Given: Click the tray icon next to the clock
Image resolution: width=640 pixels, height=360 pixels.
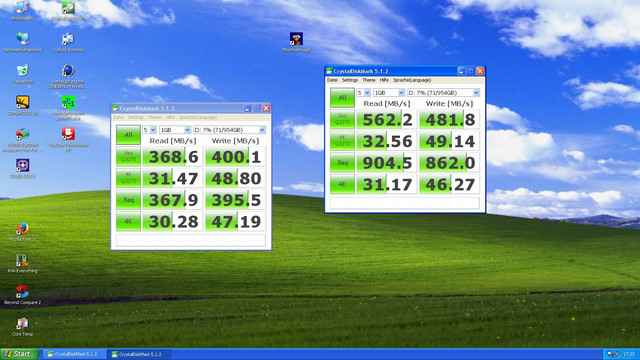Looking at the screenshot, I should pos(617,354).
